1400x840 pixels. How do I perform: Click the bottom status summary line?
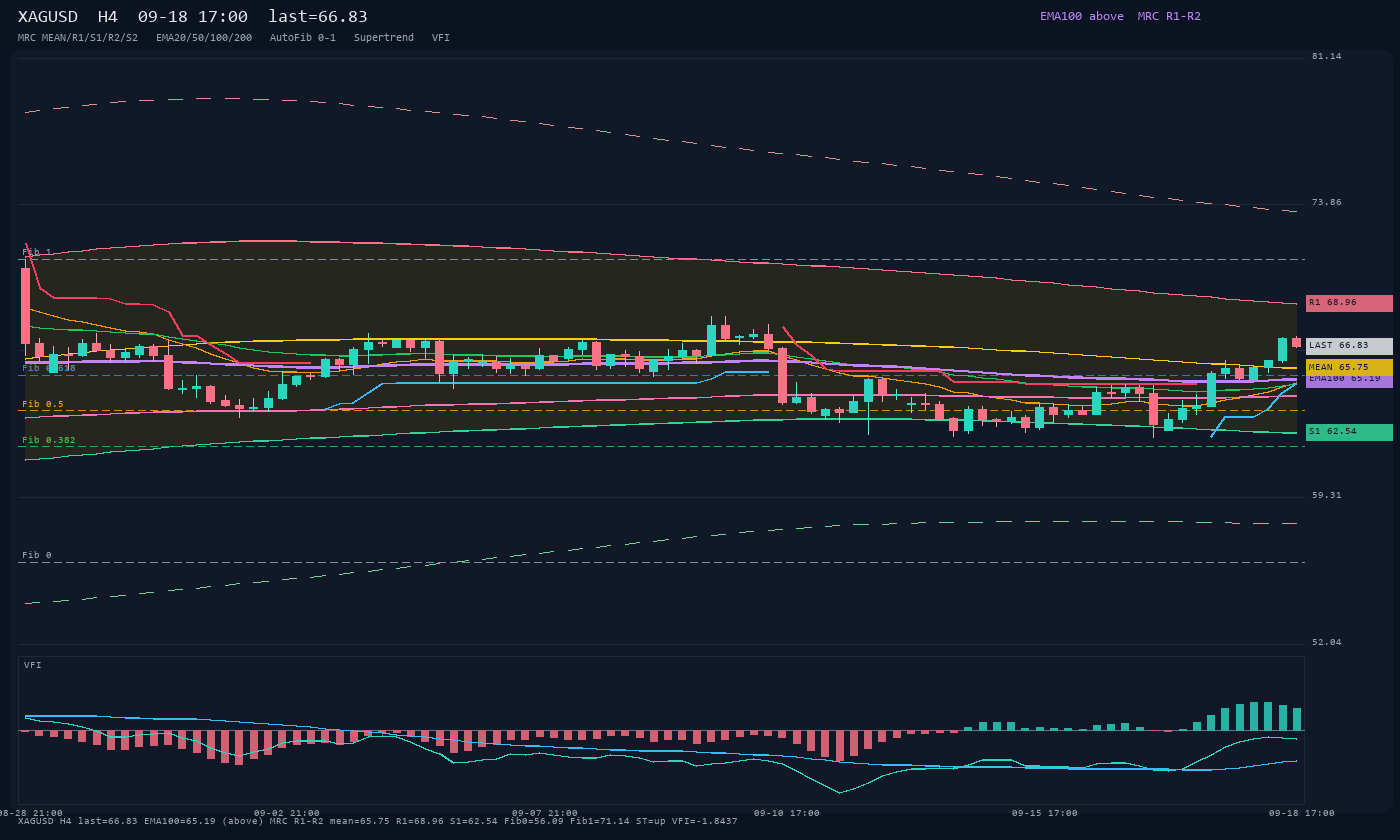click(x=378, y=822)
